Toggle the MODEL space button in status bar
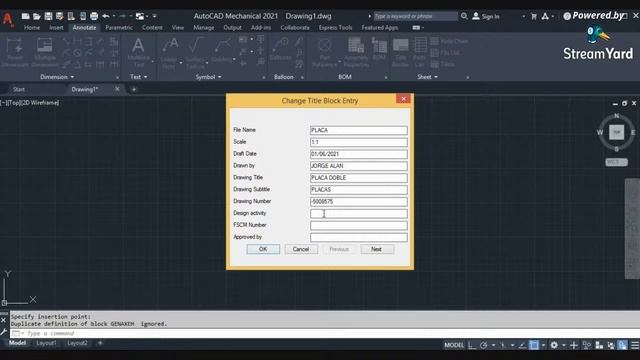640x360 pixels. pos(454,345)
